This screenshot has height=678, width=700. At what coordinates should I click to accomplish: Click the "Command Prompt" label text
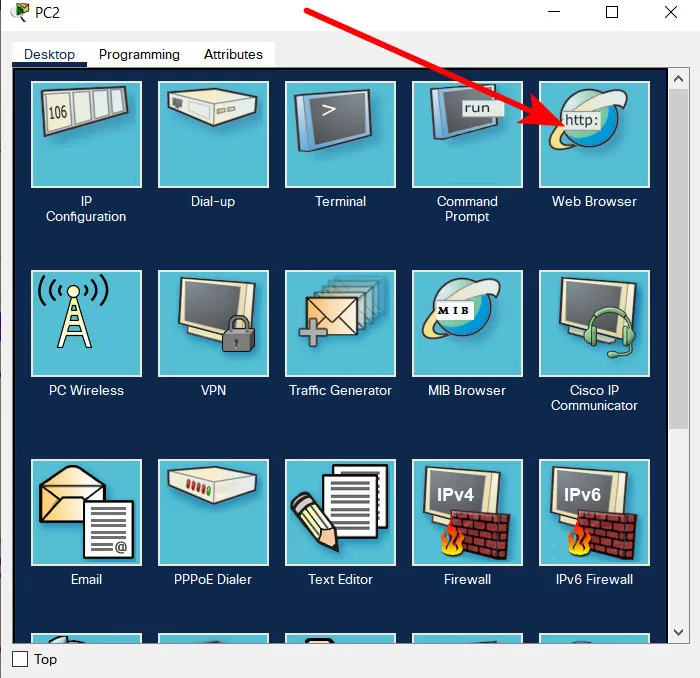(x=467, y=209)
